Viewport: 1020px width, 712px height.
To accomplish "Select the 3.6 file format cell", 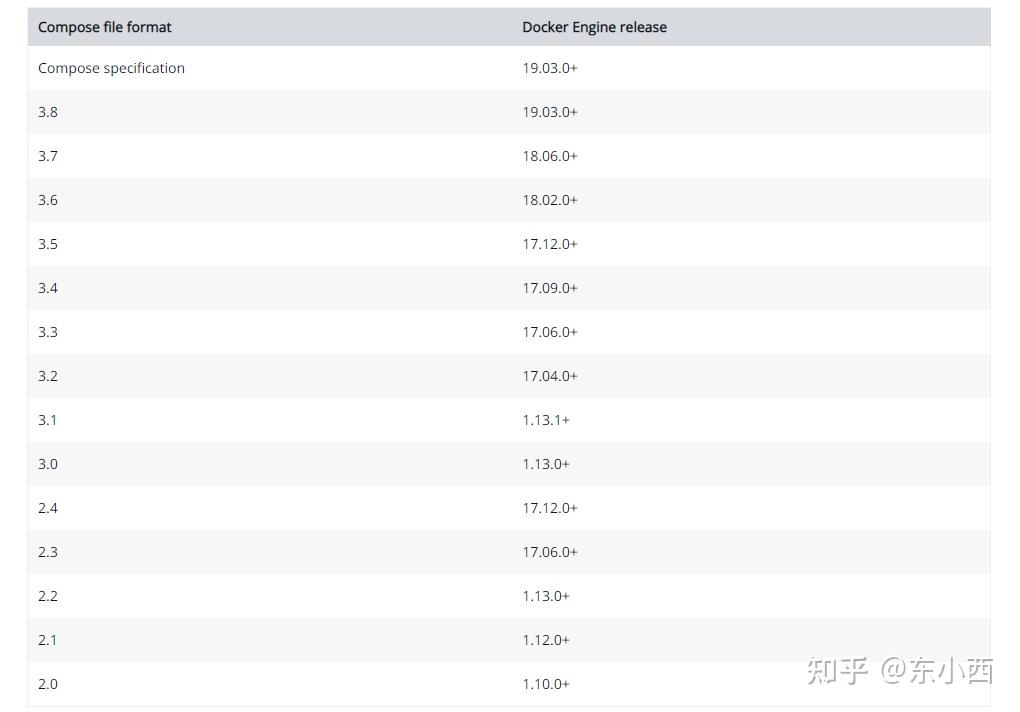I will (48, 200).
